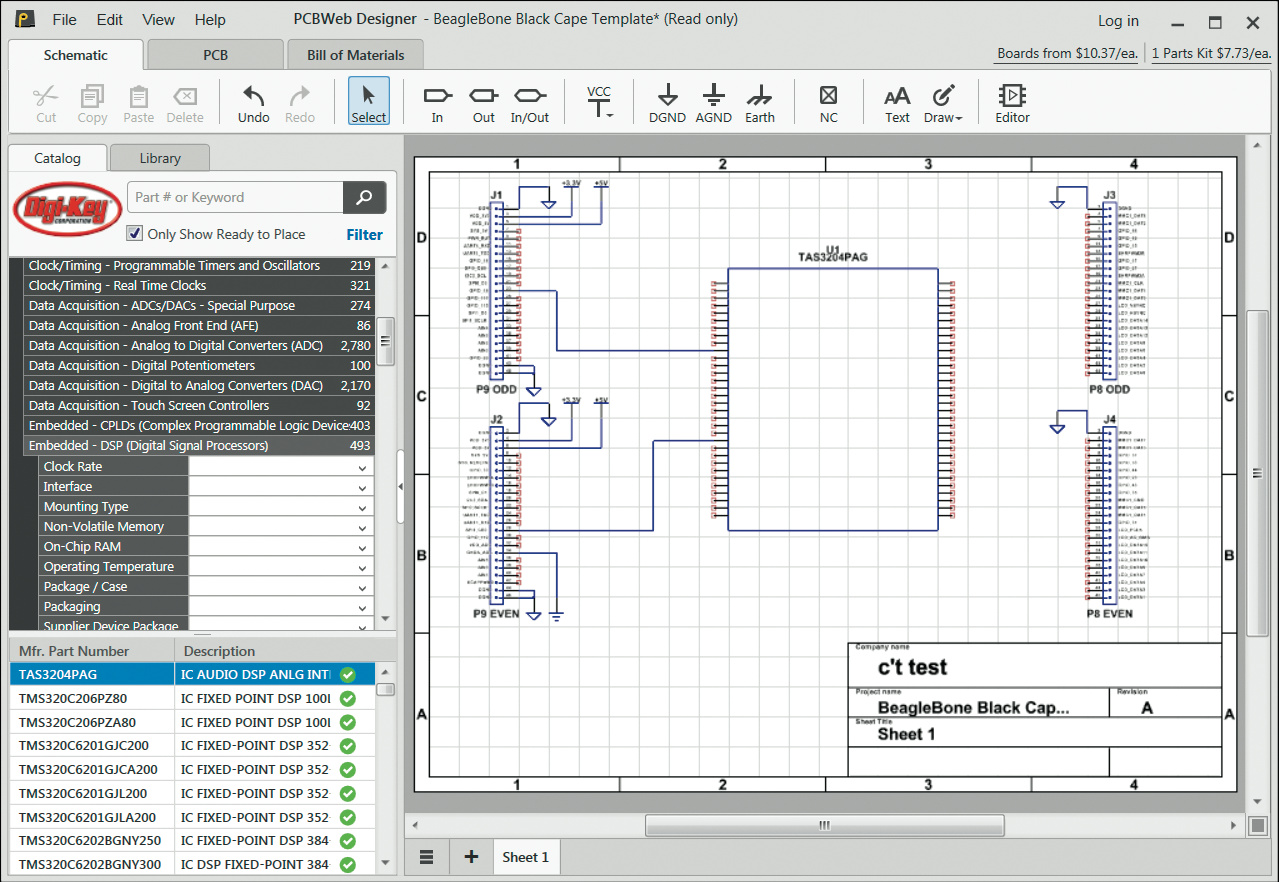Click the Filter link
The image size is (1279, 882).
pyautogui.click(x=364, y=234)
